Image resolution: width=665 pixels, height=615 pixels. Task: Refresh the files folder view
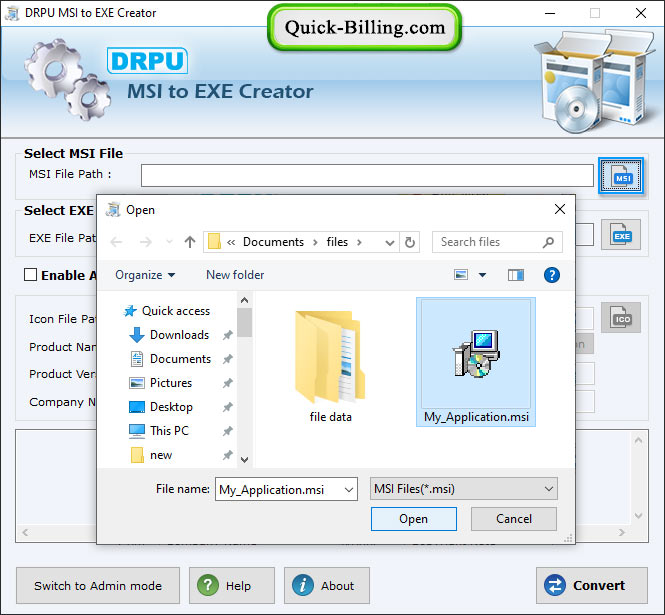point(410,242)
